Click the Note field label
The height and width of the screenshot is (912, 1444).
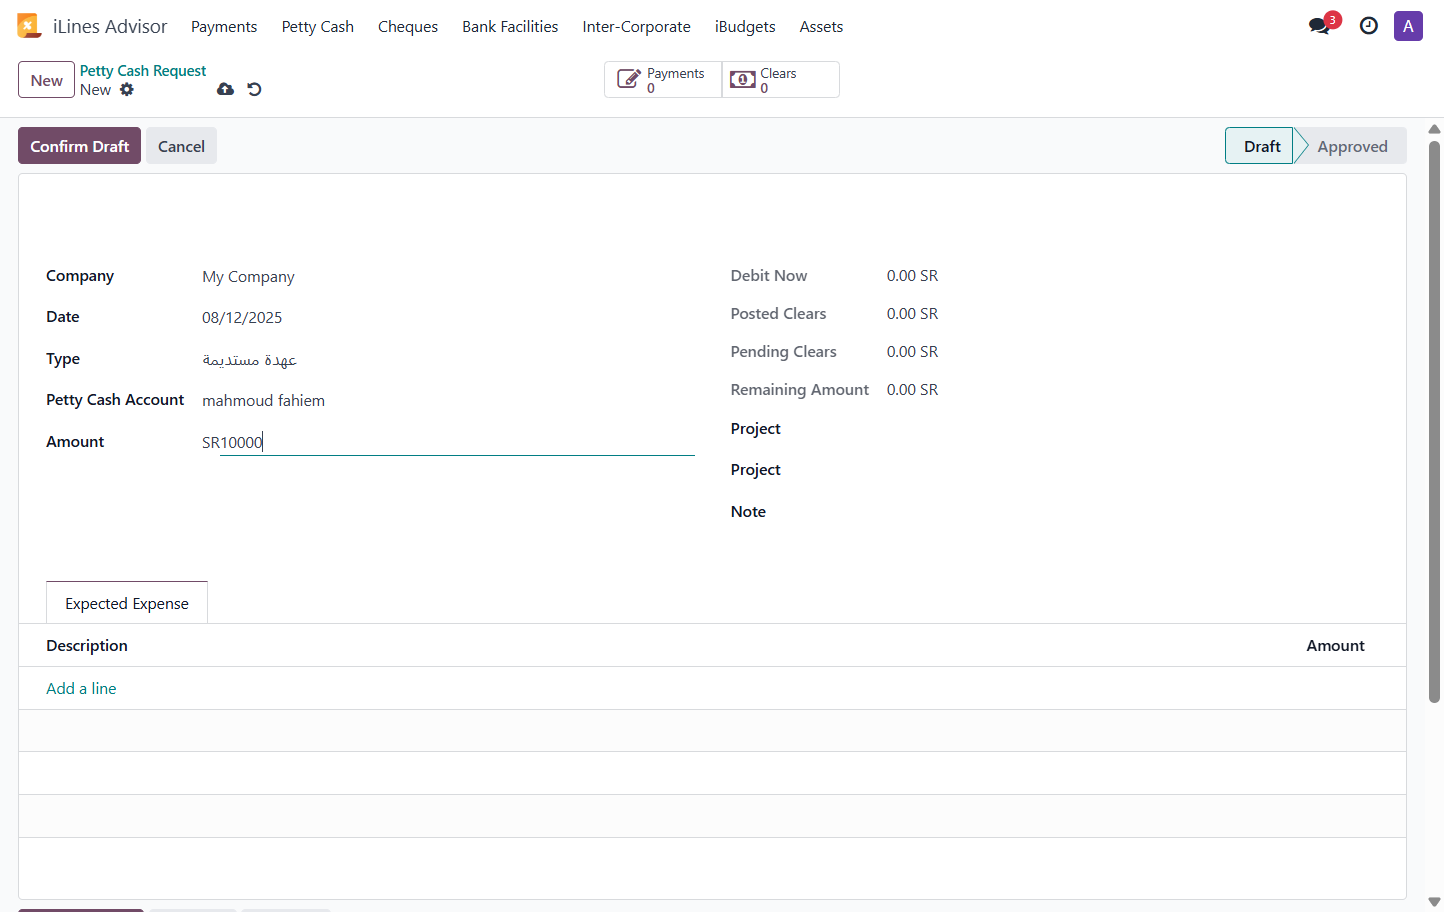(748, 512)
